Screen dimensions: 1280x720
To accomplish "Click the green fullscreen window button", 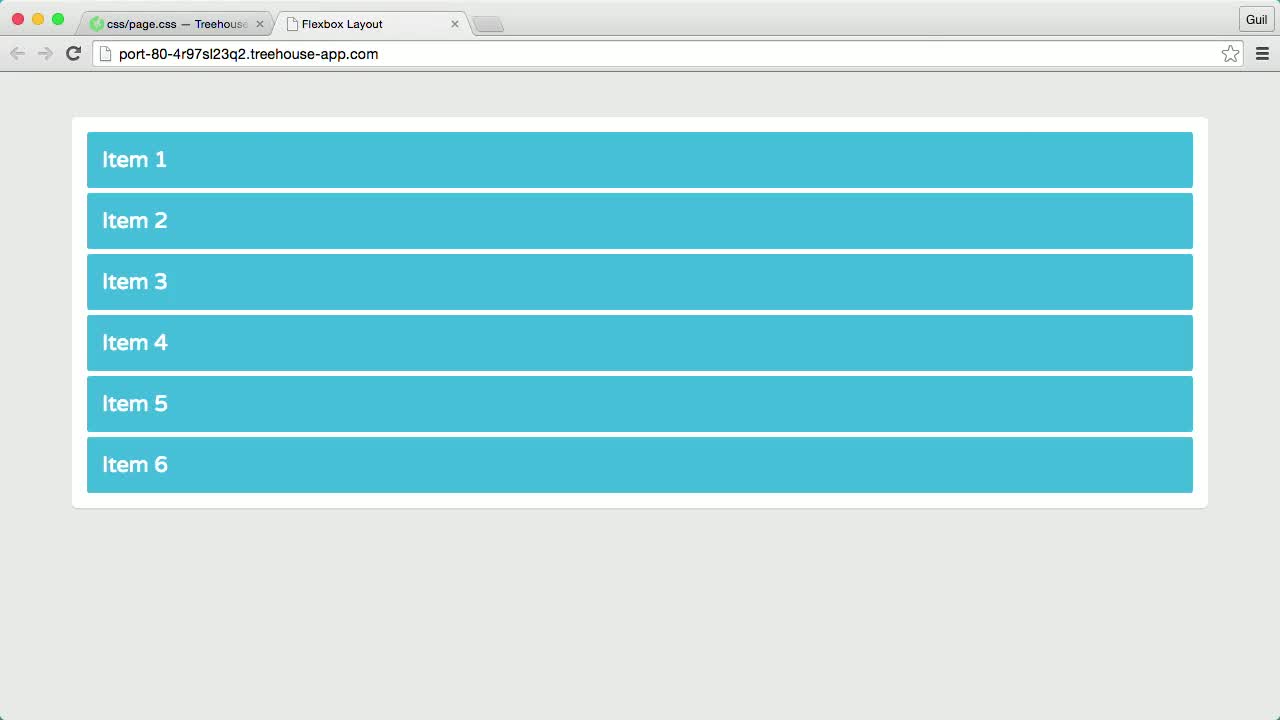I will coord(58,19).
